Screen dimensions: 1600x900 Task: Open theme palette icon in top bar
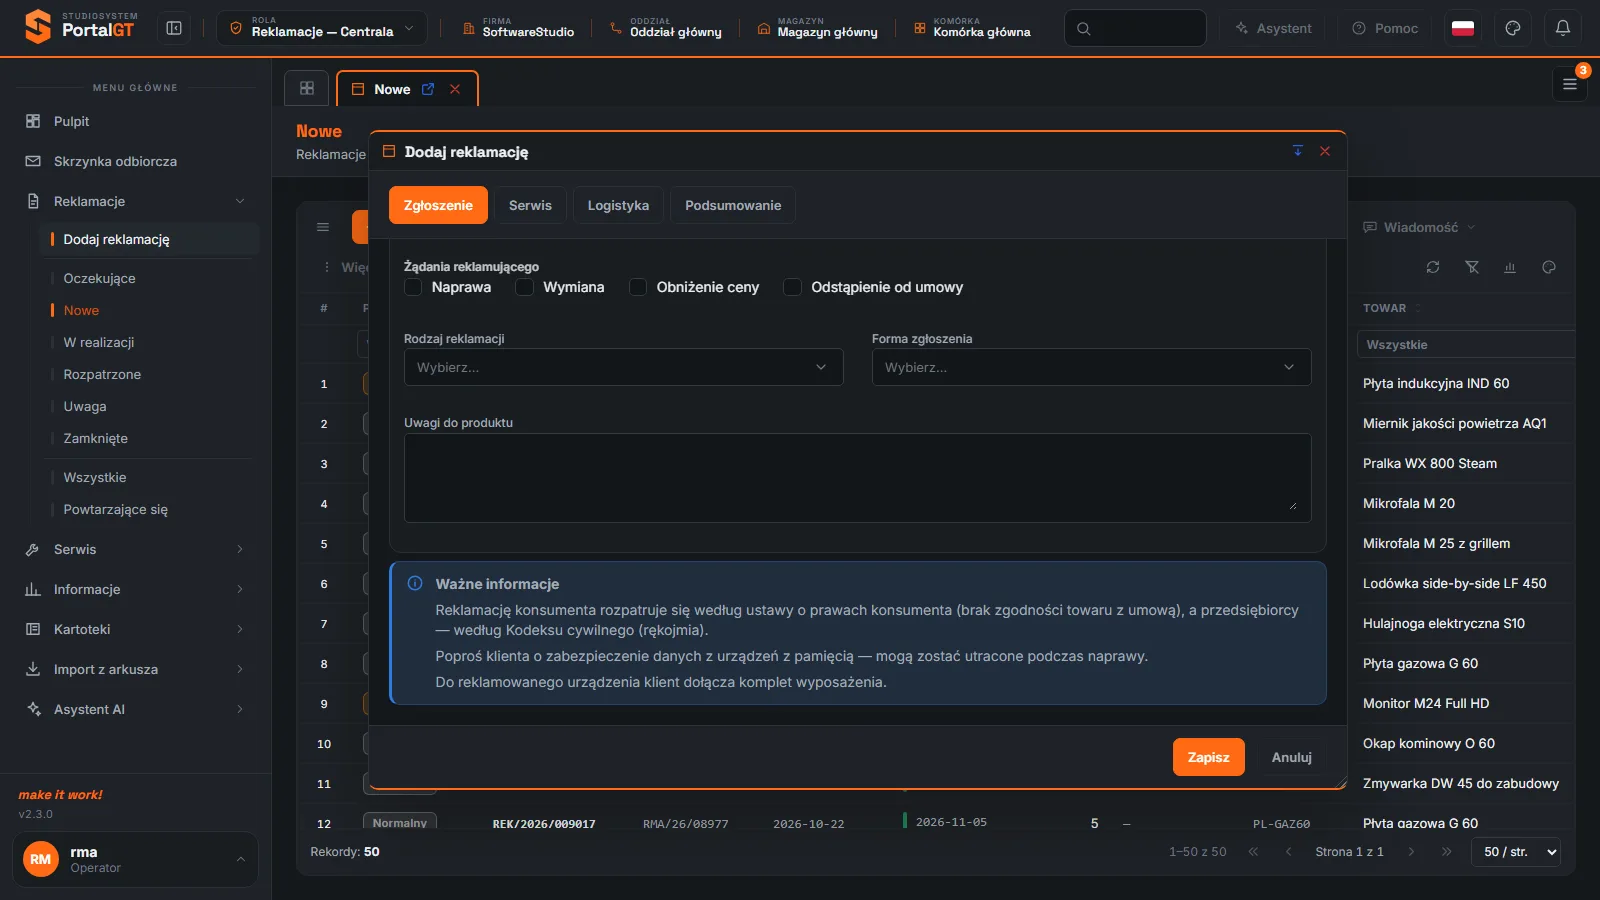[1513, 28]
